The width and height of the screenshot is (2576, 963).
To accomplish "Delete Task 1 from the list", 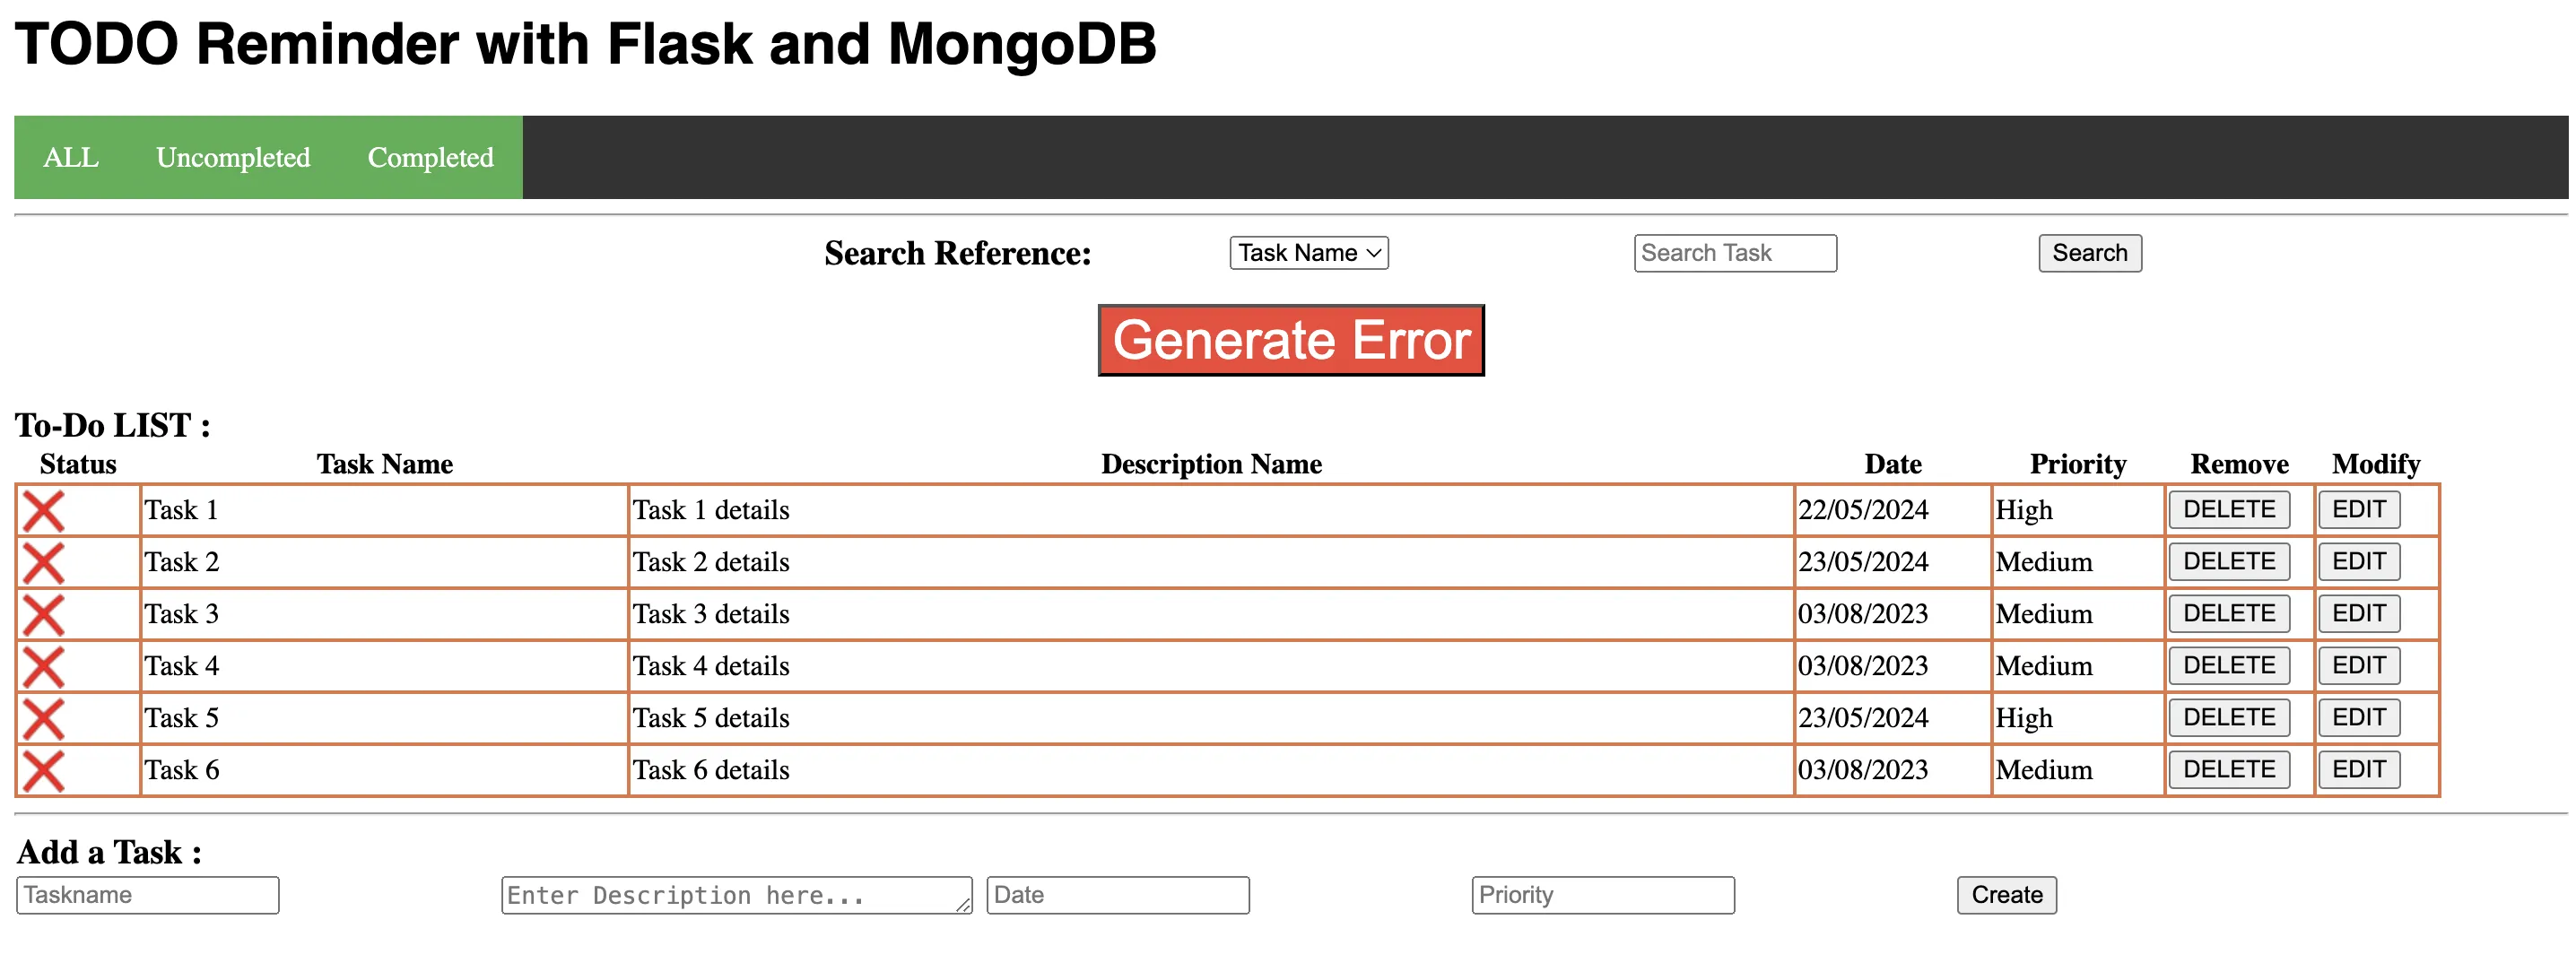I will click(x=2228, y=510).
